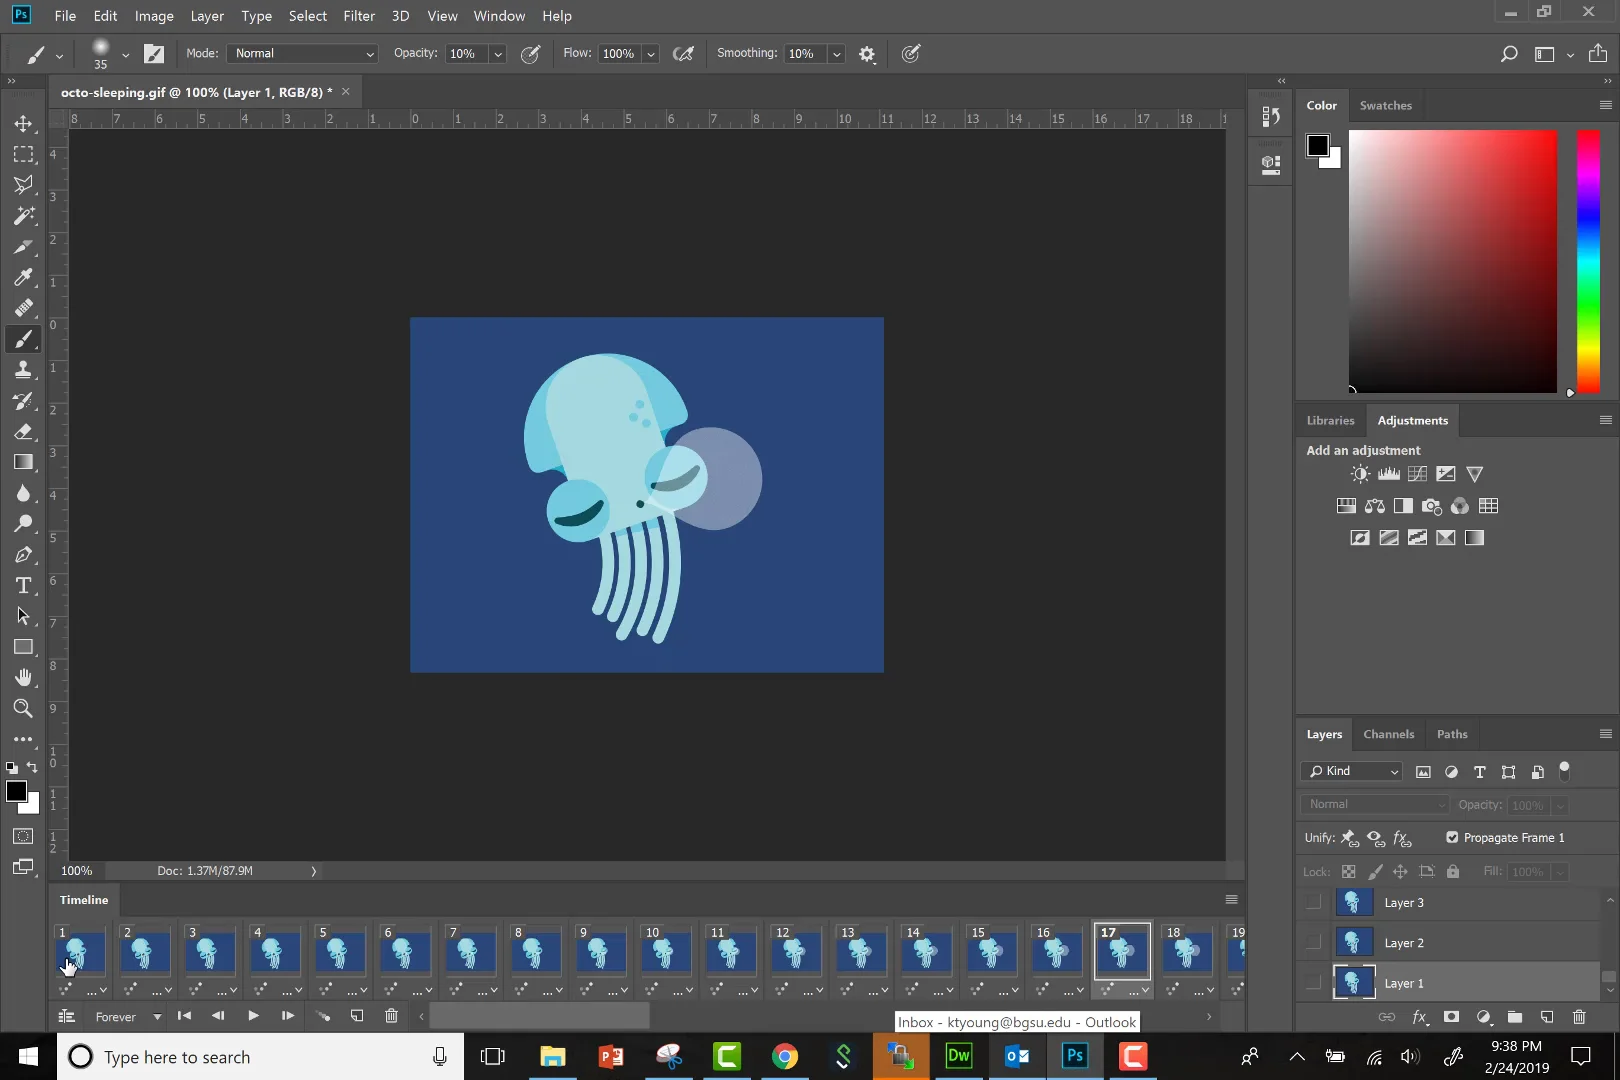Select frame 10 in the timeline
The width and height of the screenshot is (1620, 1080).
665,953
